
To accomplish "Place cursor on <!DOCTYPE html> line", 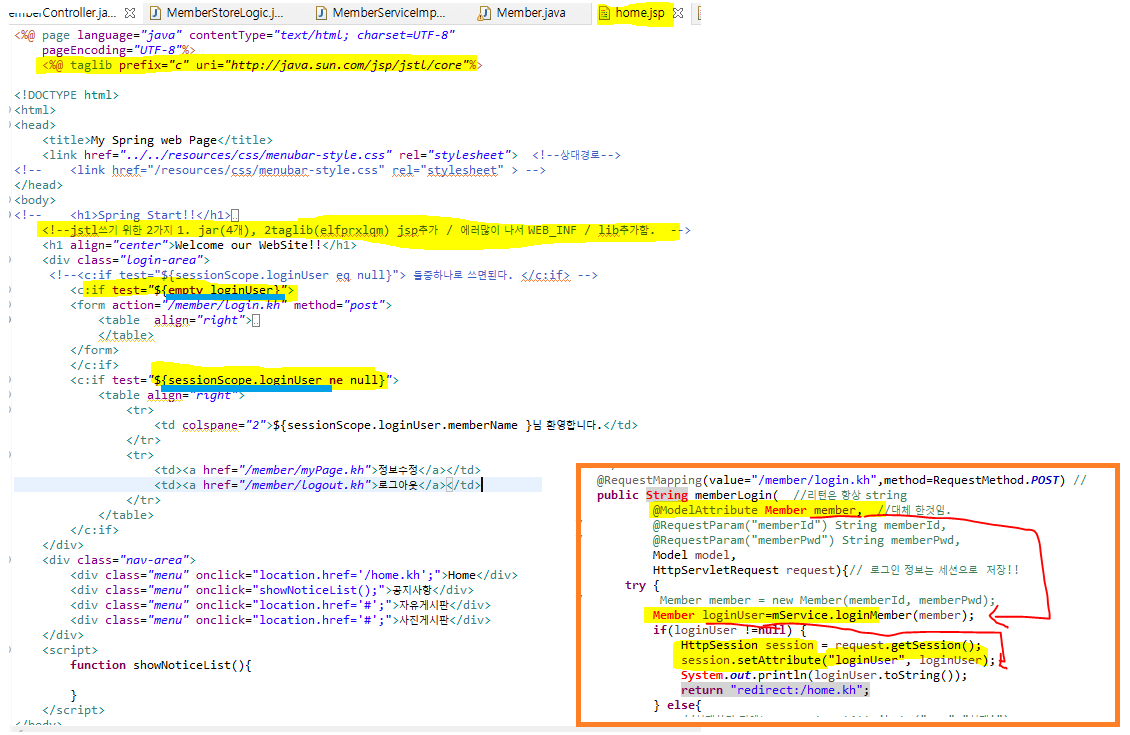I will point(66,95).
